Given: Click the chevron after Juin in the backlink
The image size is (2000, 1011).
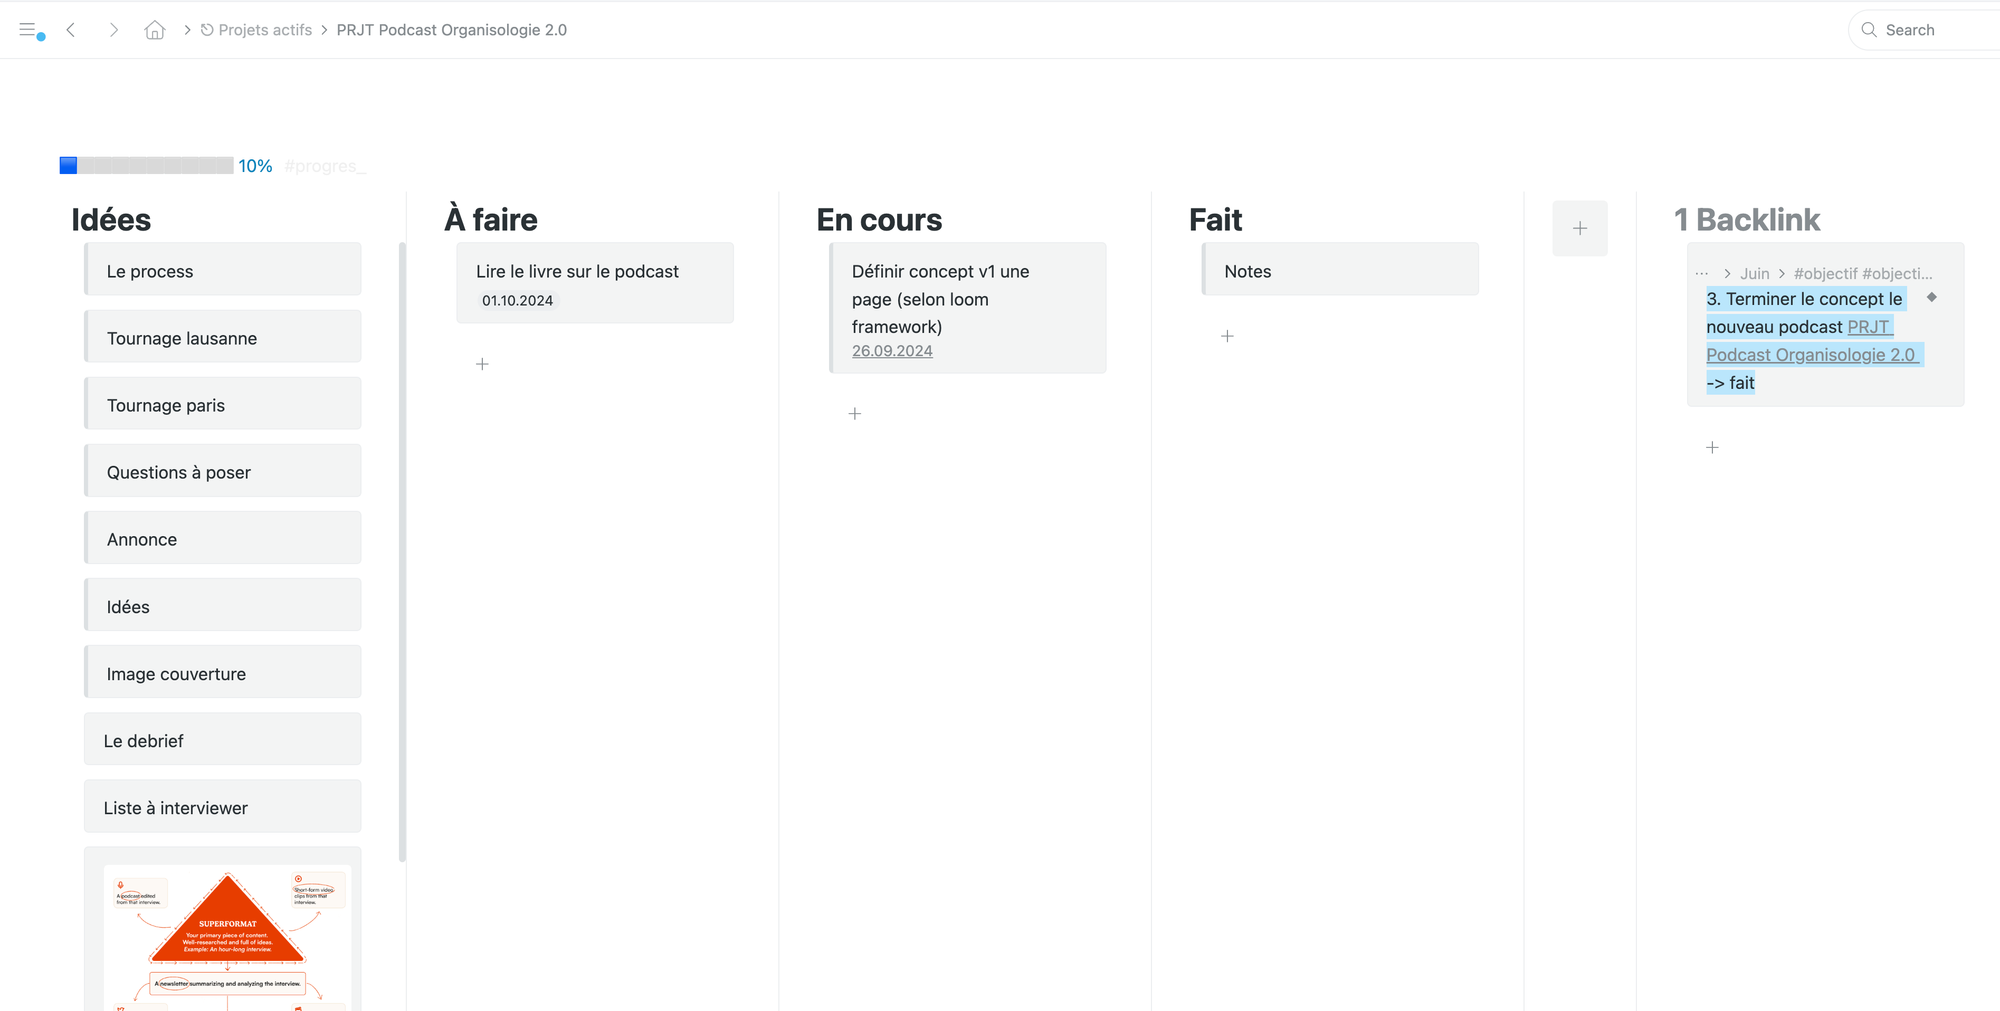Looking at the screenshot, I should 1782,273.
